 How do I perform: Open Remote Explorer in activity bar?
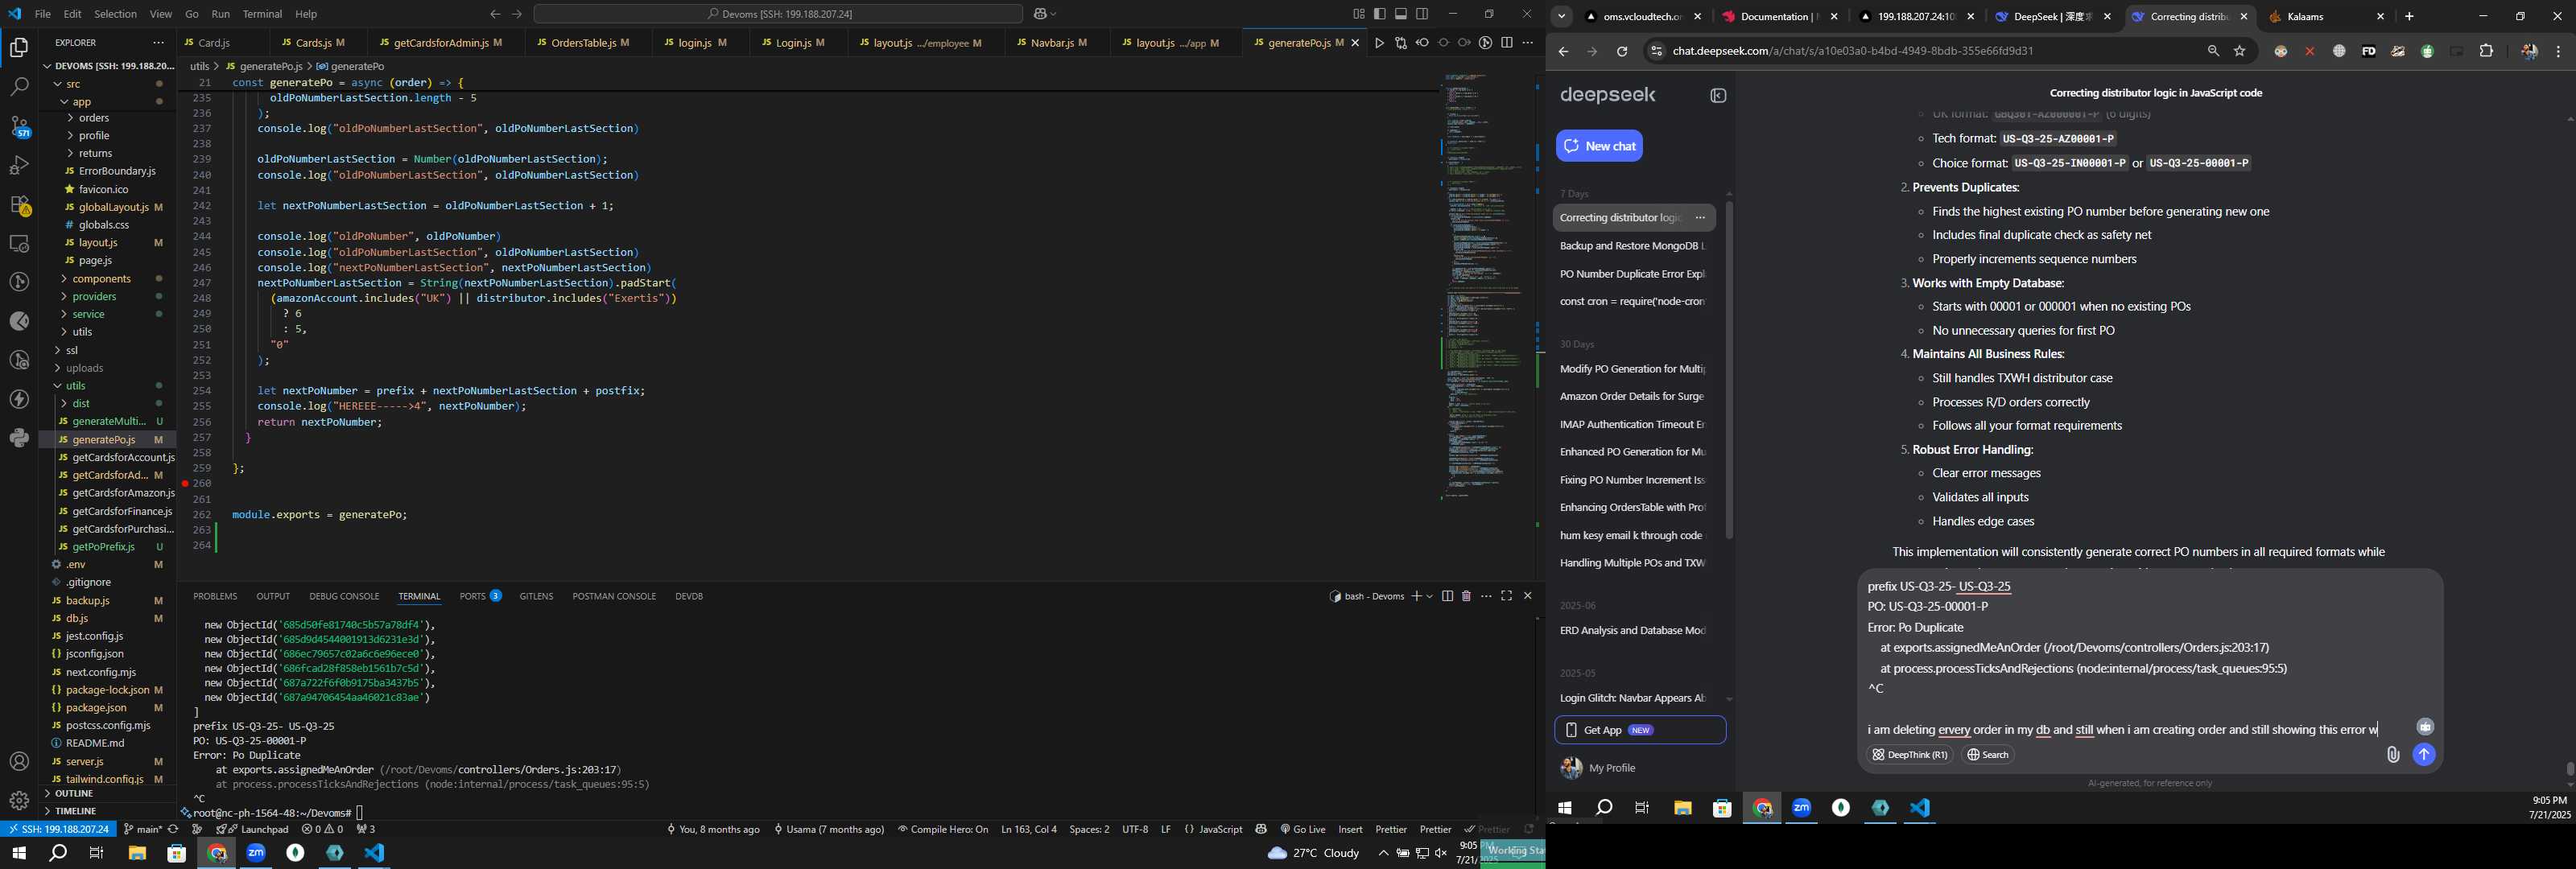tap(19, 243)
